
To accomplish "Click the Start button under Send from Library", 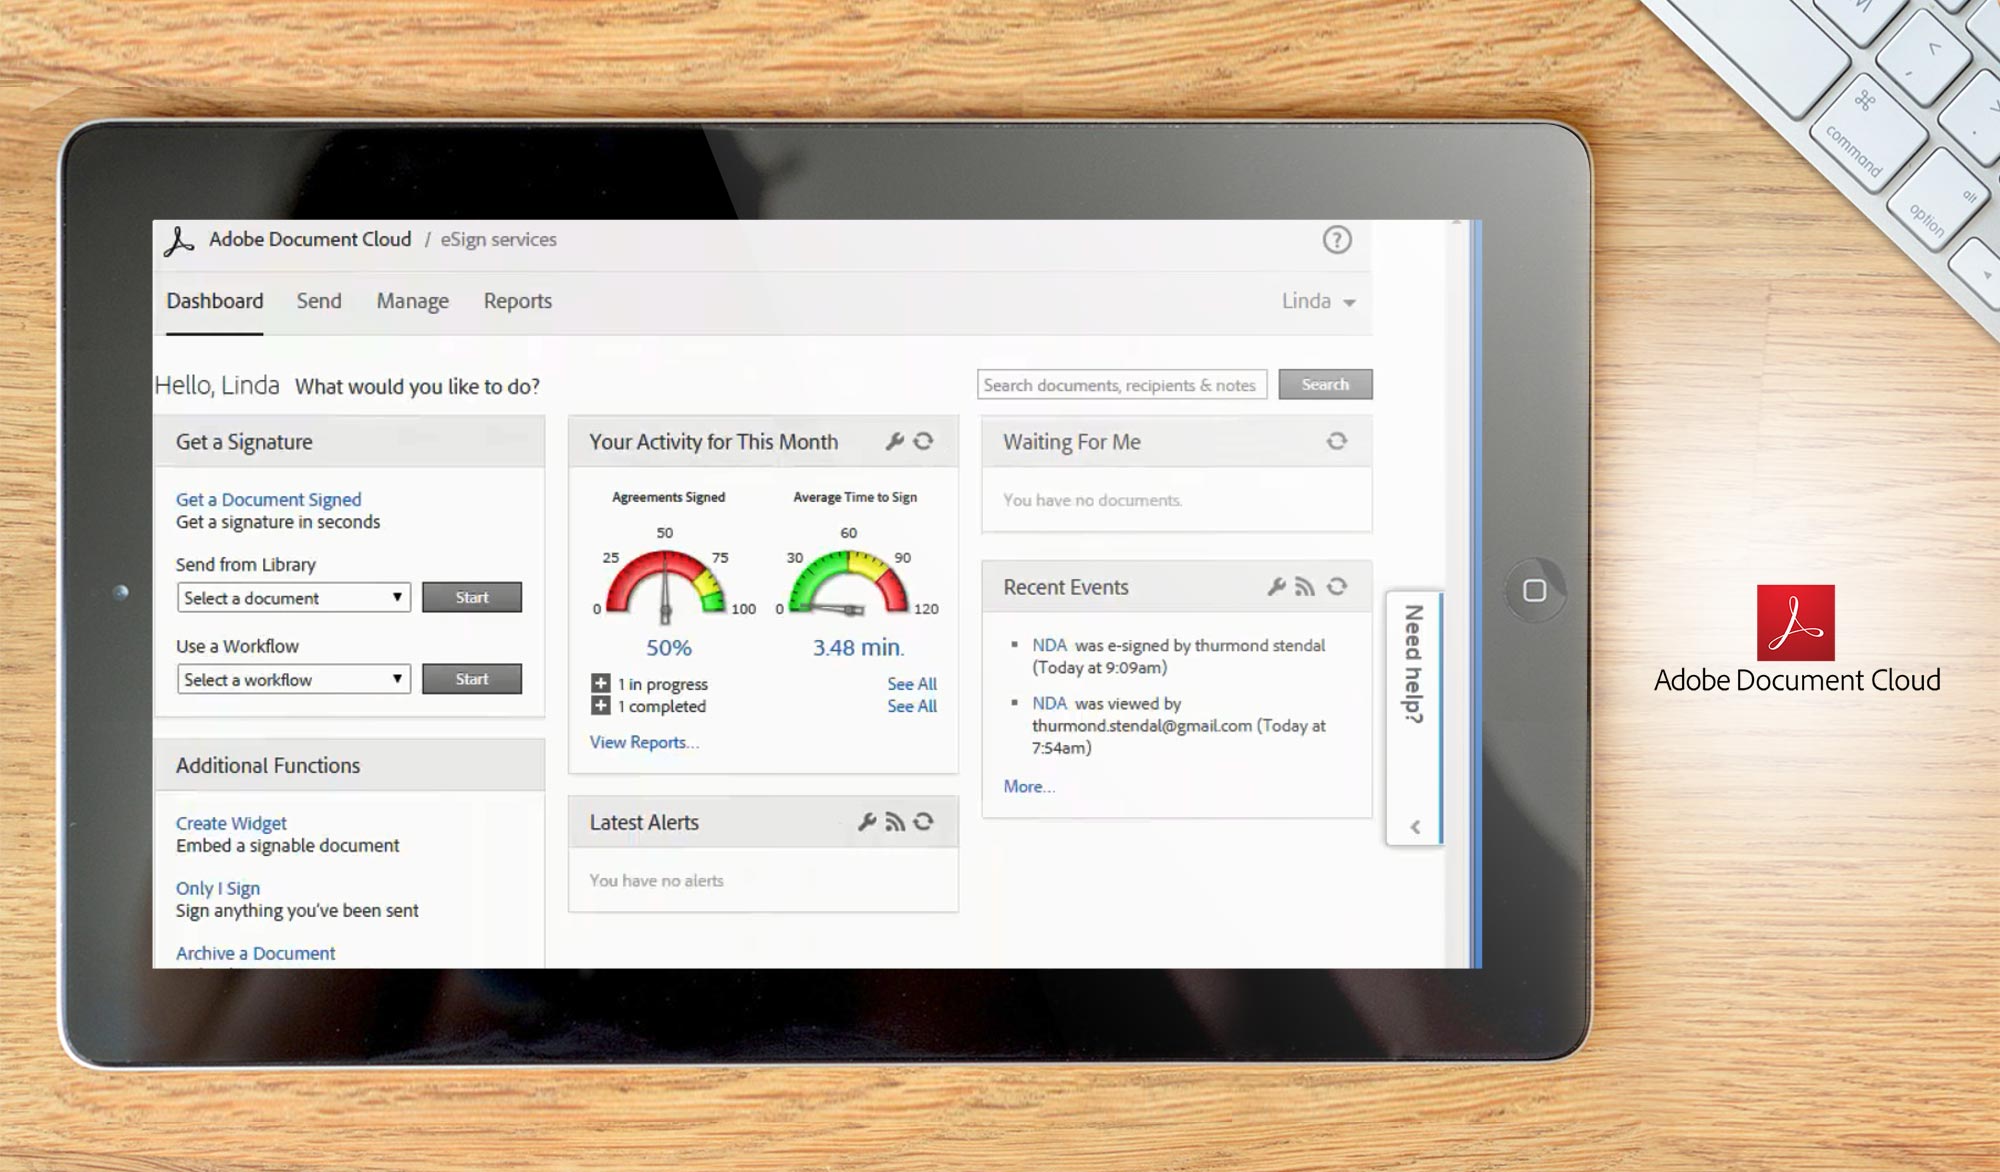I will (472, 597).
